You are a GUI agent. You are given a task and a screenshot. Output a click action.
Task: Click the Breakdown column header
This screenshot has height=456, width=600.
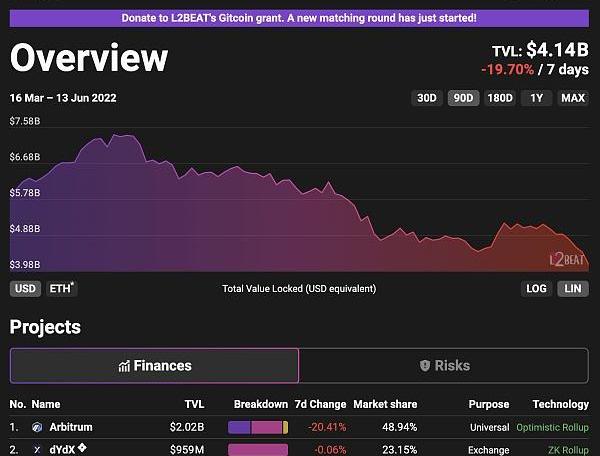261,404
